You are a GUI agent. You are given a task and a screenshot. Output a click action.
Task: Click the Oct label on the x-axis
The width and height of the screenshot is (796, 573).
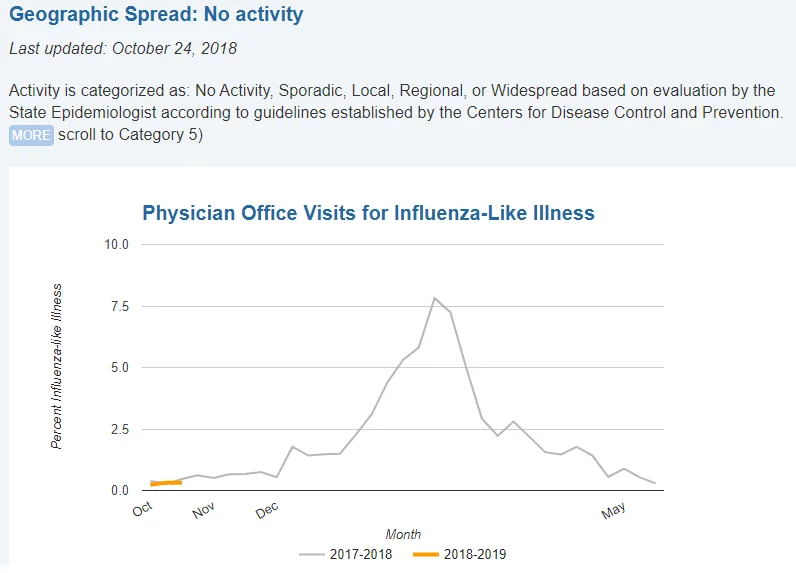coord(142,509)
